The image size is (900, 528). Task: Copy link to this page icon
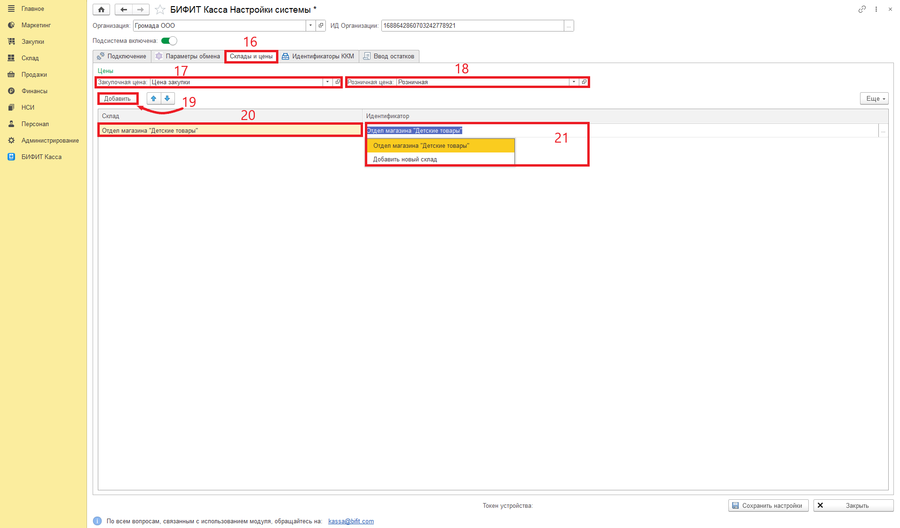tap(862, 9)
